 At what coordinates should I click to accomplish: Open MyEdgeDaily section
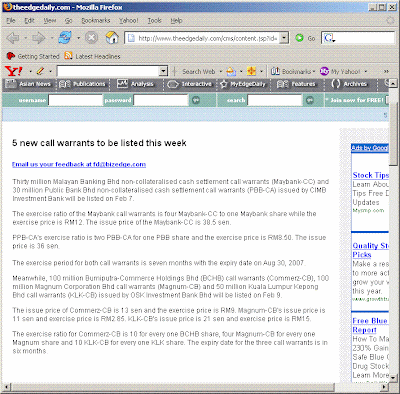click(x=243, y=84)
